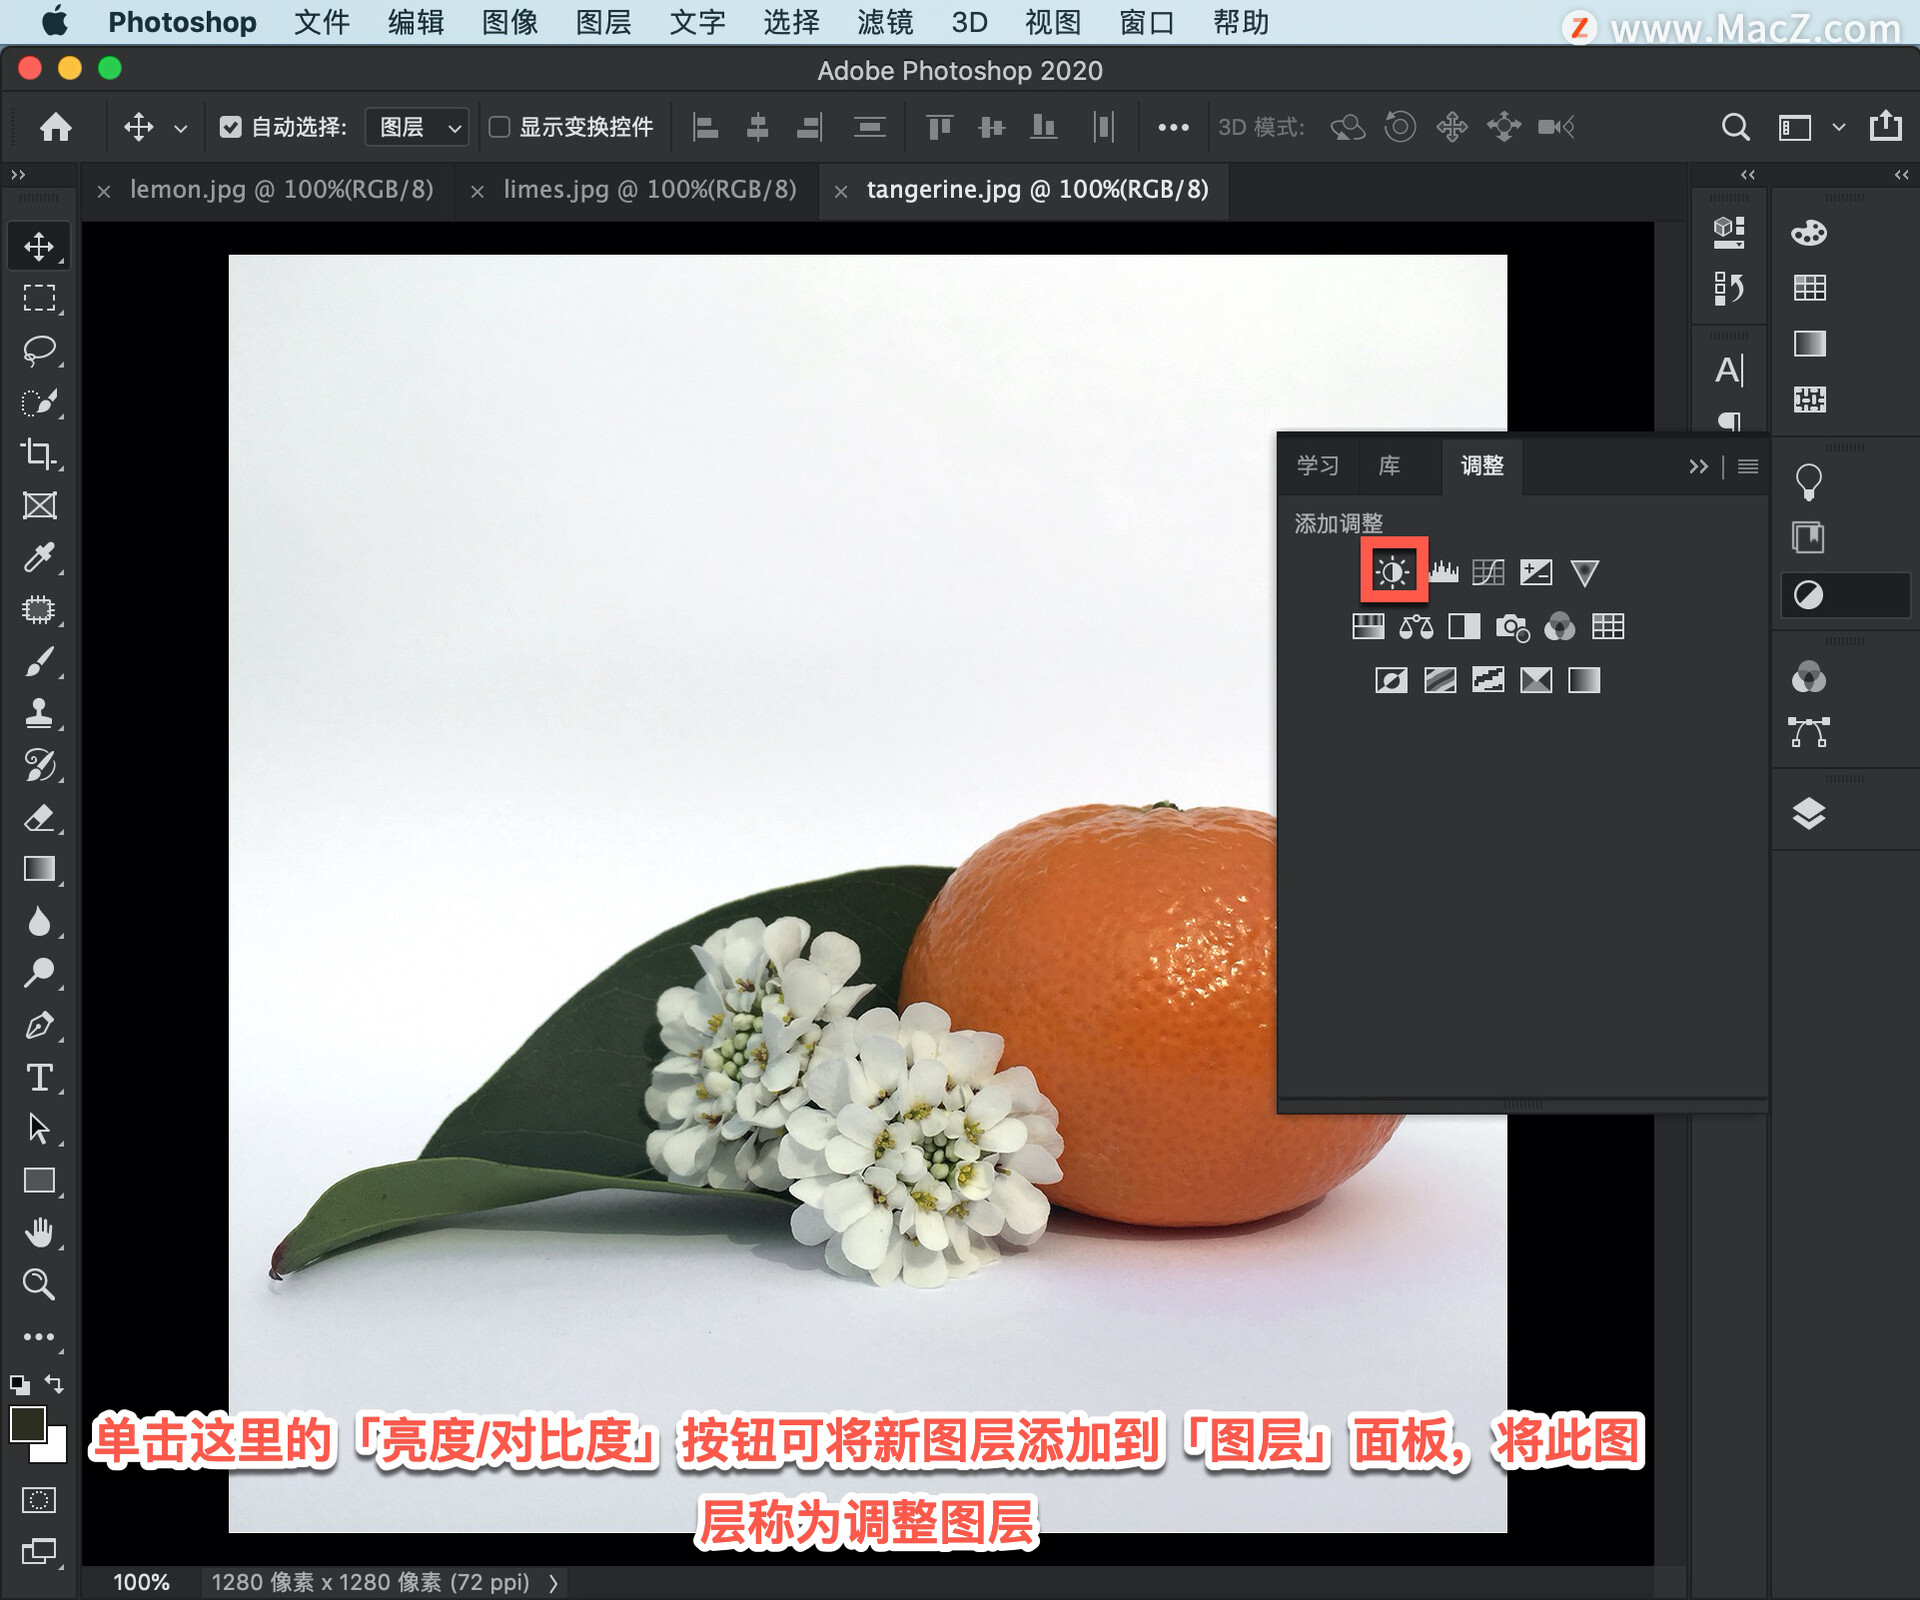The width and height of the screenshot is (1920, 1600).
Task: Click the Home button in options bar
Action: pos(56,127)
